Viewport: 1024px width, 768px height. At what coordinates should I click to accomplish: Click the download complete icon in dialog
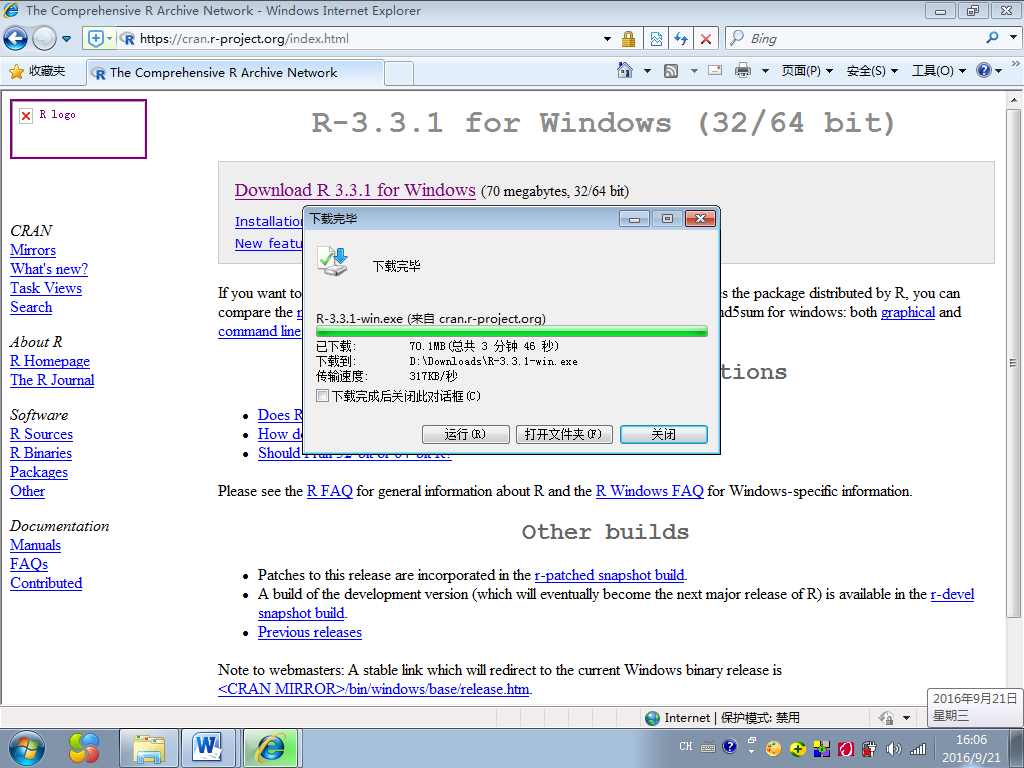pyautogui.click(x=333, y=261)
